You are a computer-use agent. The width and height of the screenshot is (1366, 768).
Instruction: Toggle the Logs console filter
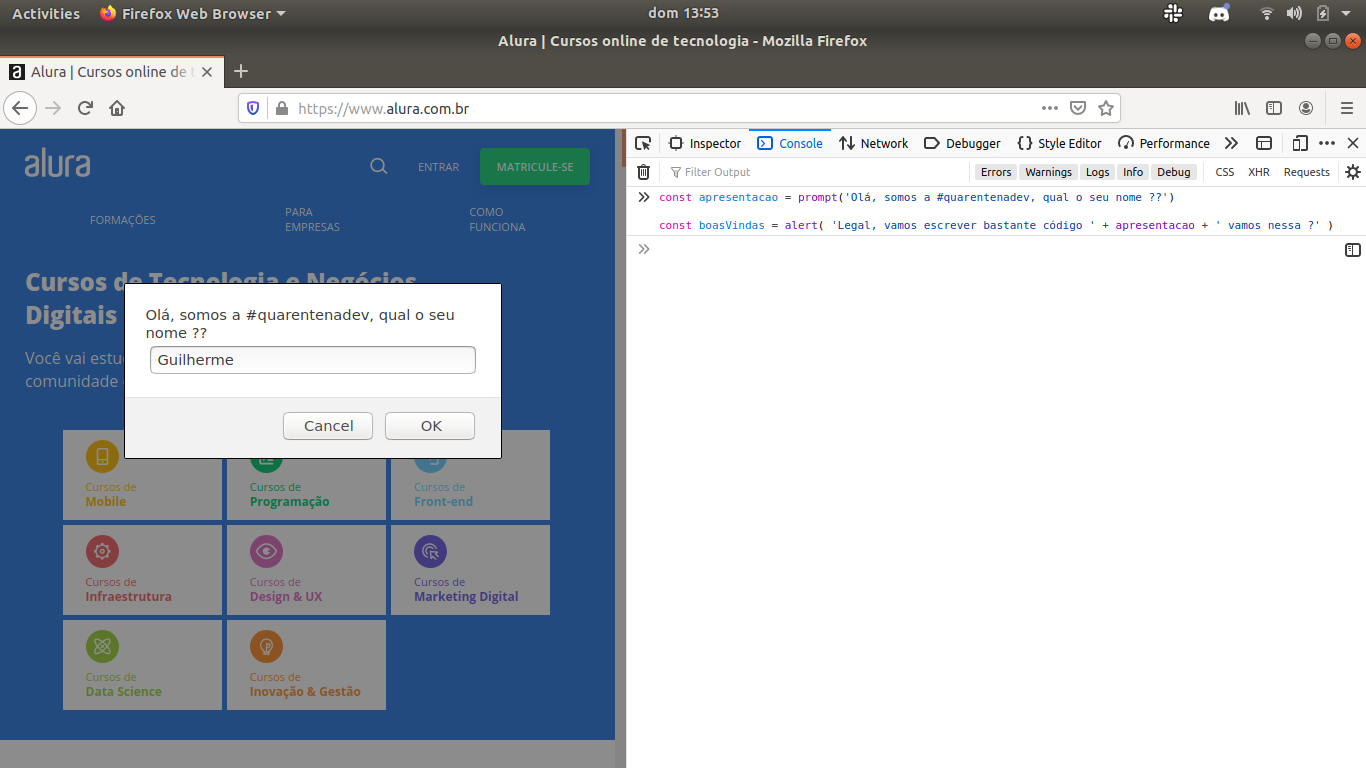[1097, 172]
